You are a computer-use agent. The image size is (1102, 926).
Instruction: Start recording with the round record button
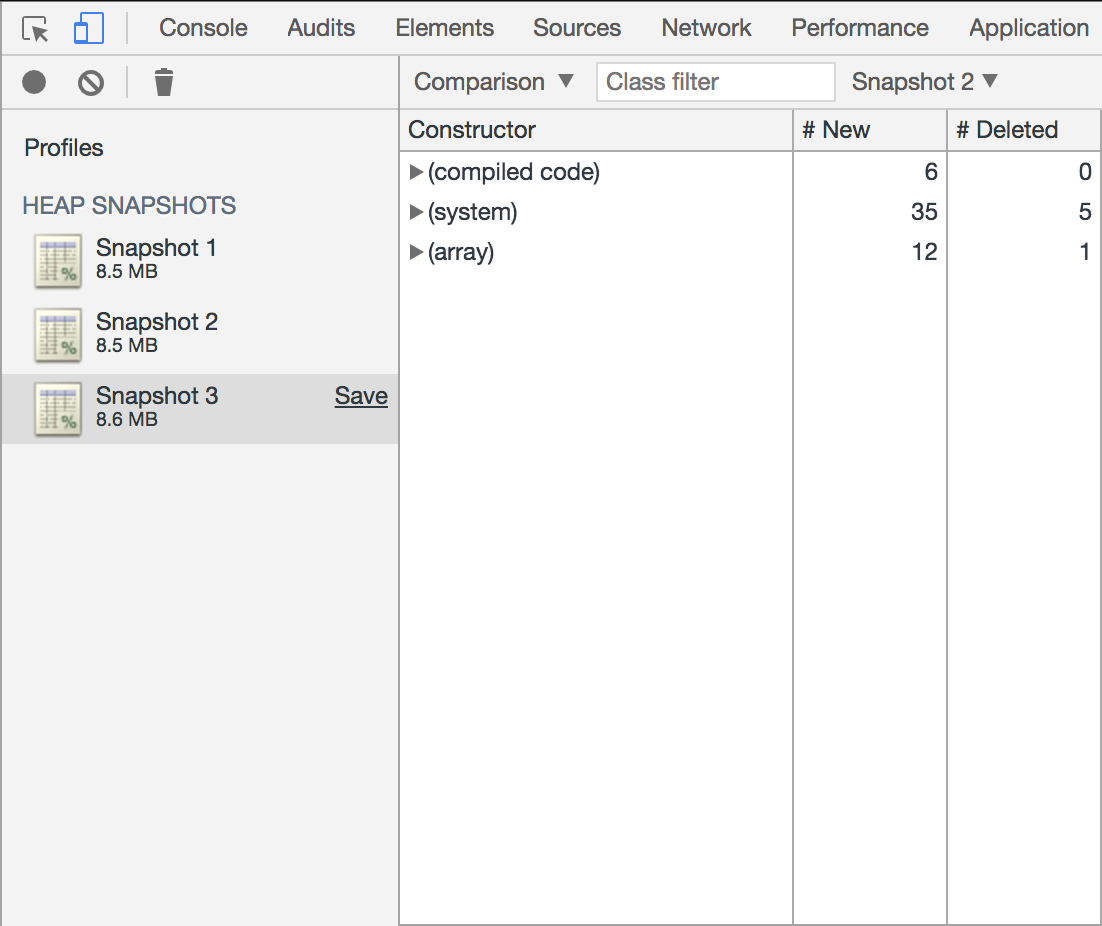pyautogui.click(x=34, y=82)
